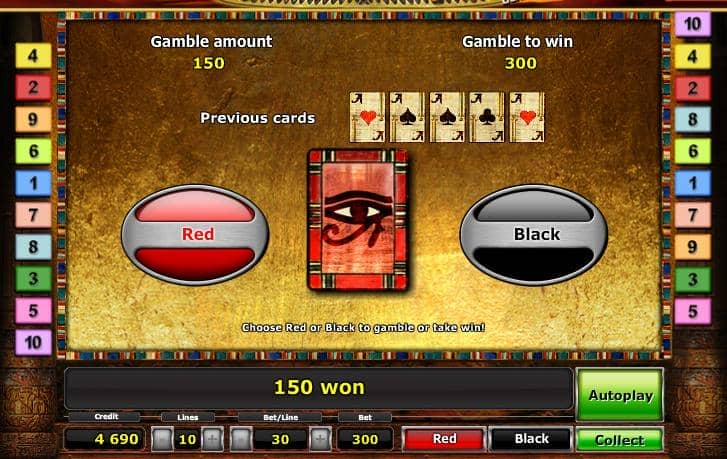727x459 pixels.
Task: Decrease Lines with the minus button
Action: (162, 439)
